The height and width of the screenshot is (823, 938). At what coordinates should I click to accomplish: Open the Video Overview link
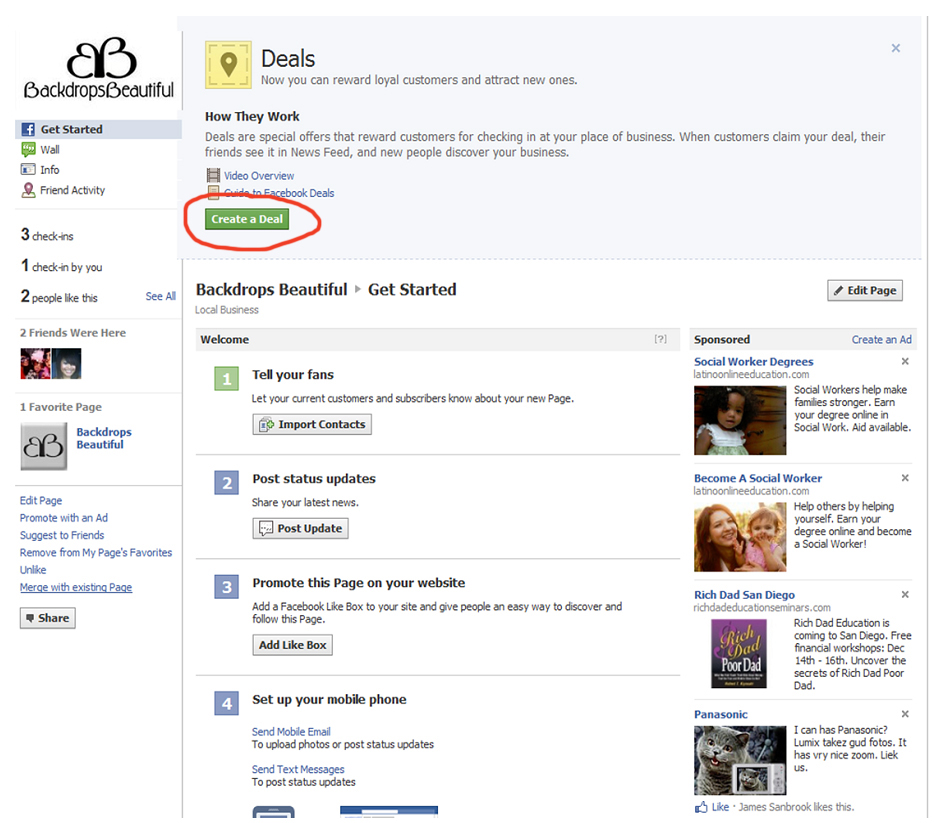click(259, 176)
